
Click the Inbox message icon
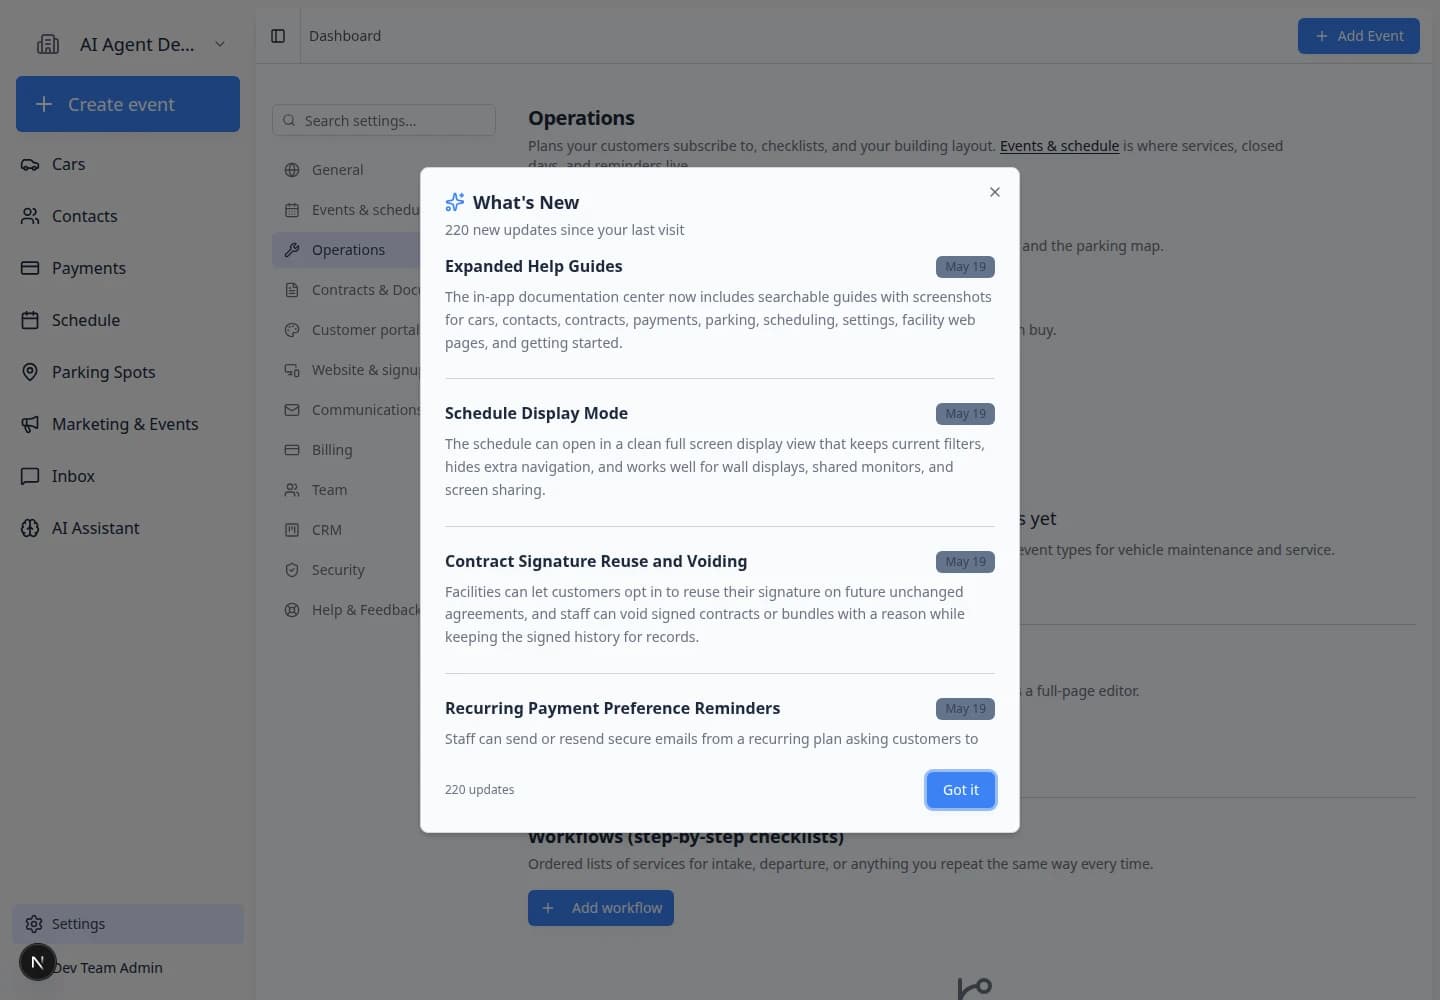tap(30, 476)
